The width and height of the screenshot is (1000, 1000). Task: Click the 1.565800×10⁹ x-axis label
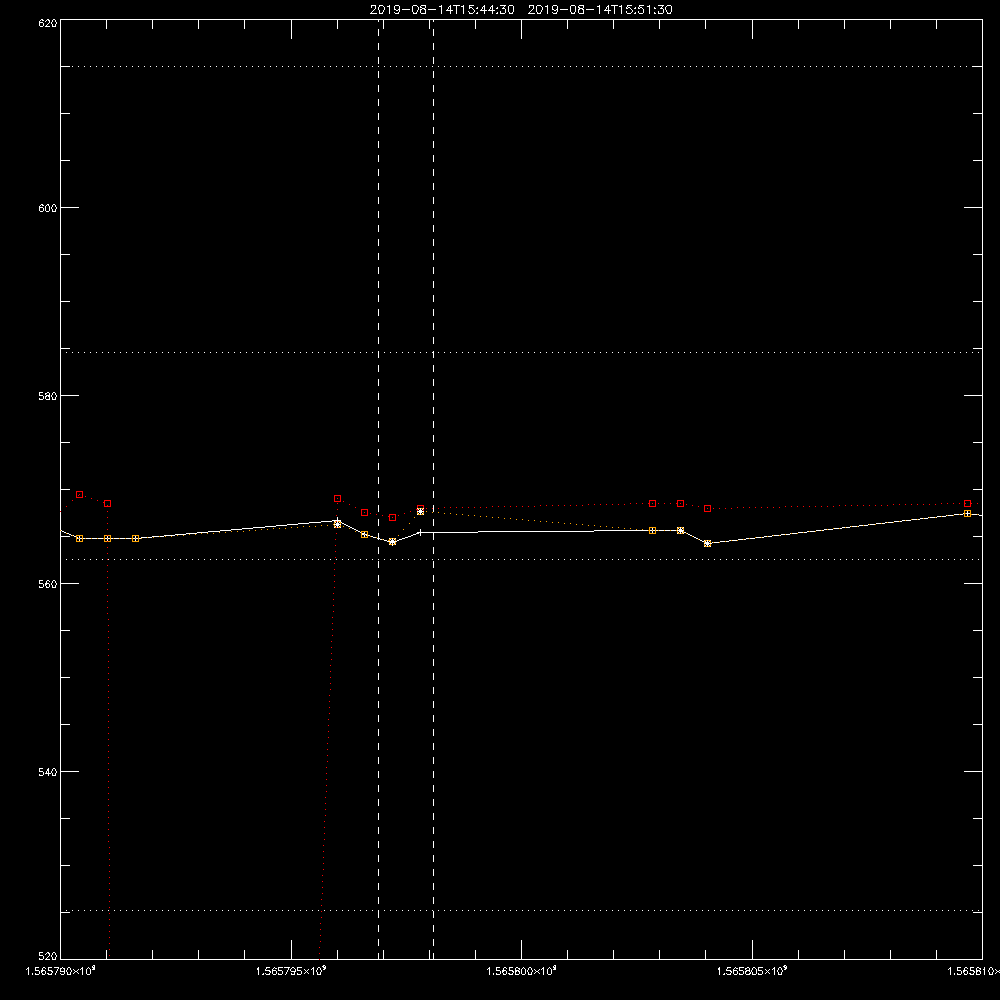[522, 971]
